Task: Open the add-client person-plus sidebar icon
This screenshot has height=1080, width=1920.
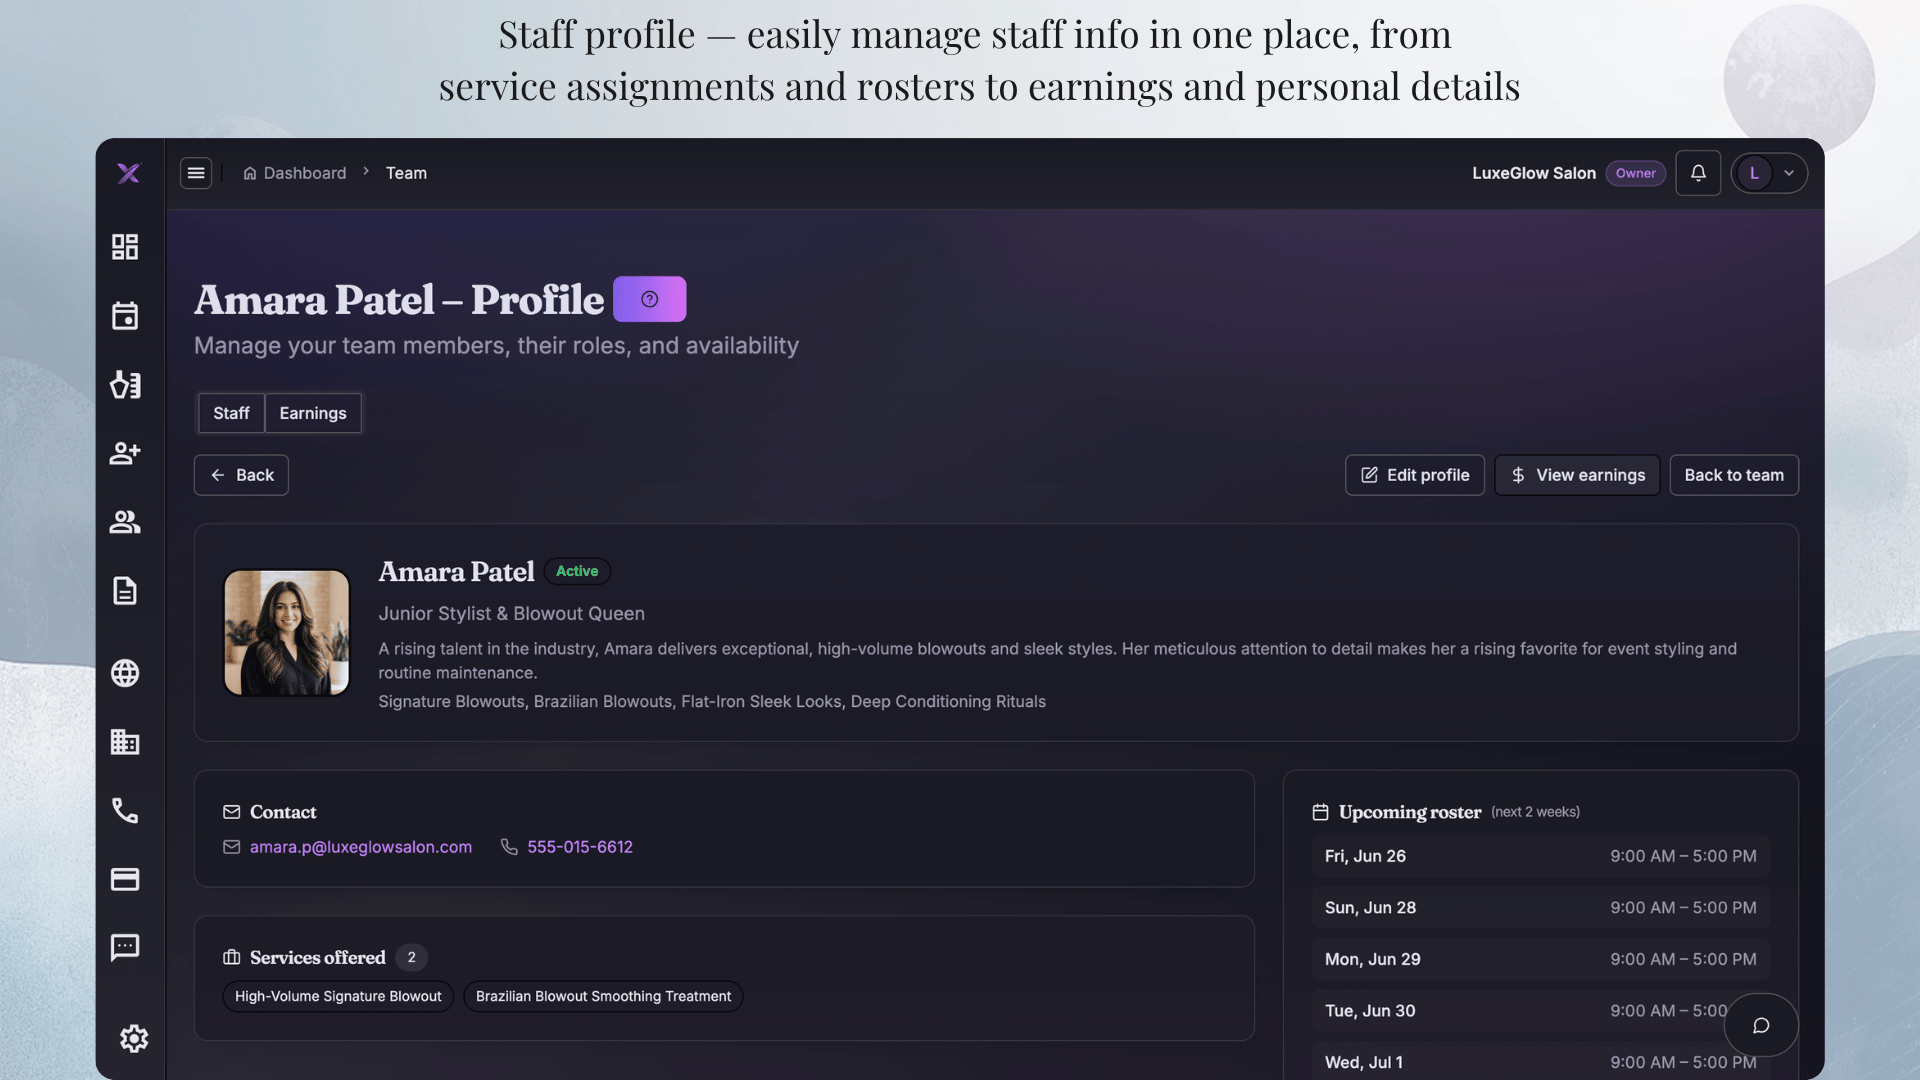Action: pyautogui.click(x=125, y=453)
